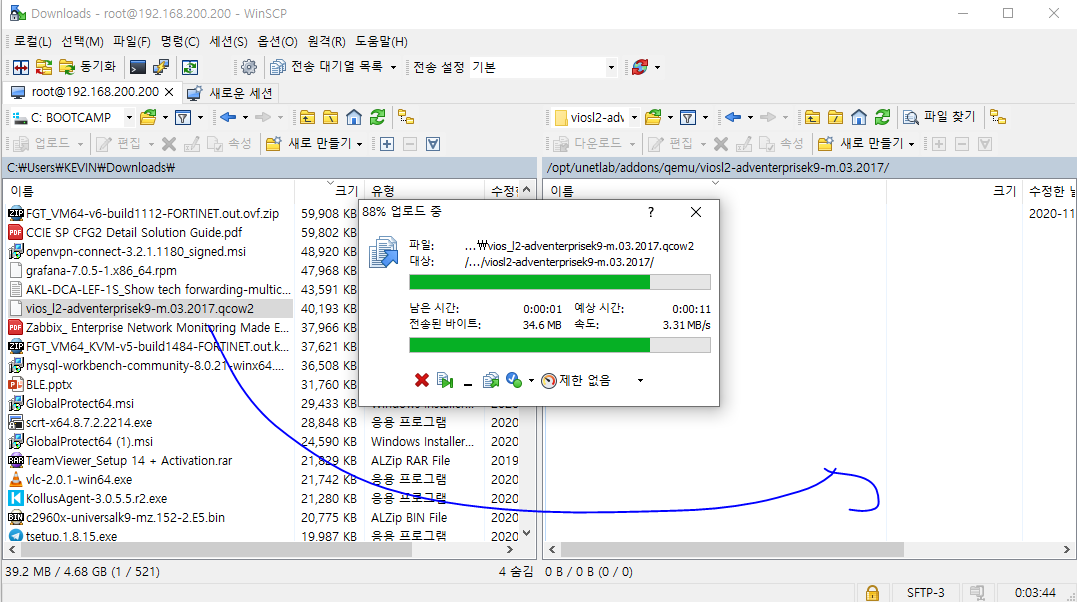
Task: Close the root@192.168.200.200 session tab
Action: point(169,92)
